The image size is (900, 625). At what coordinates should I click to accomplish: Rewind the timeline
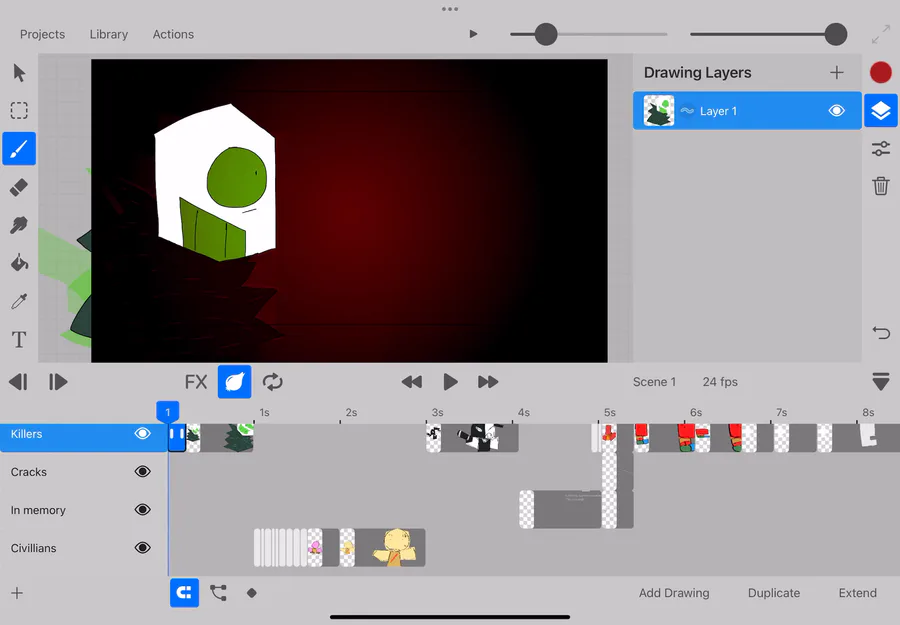pos(412,382)
